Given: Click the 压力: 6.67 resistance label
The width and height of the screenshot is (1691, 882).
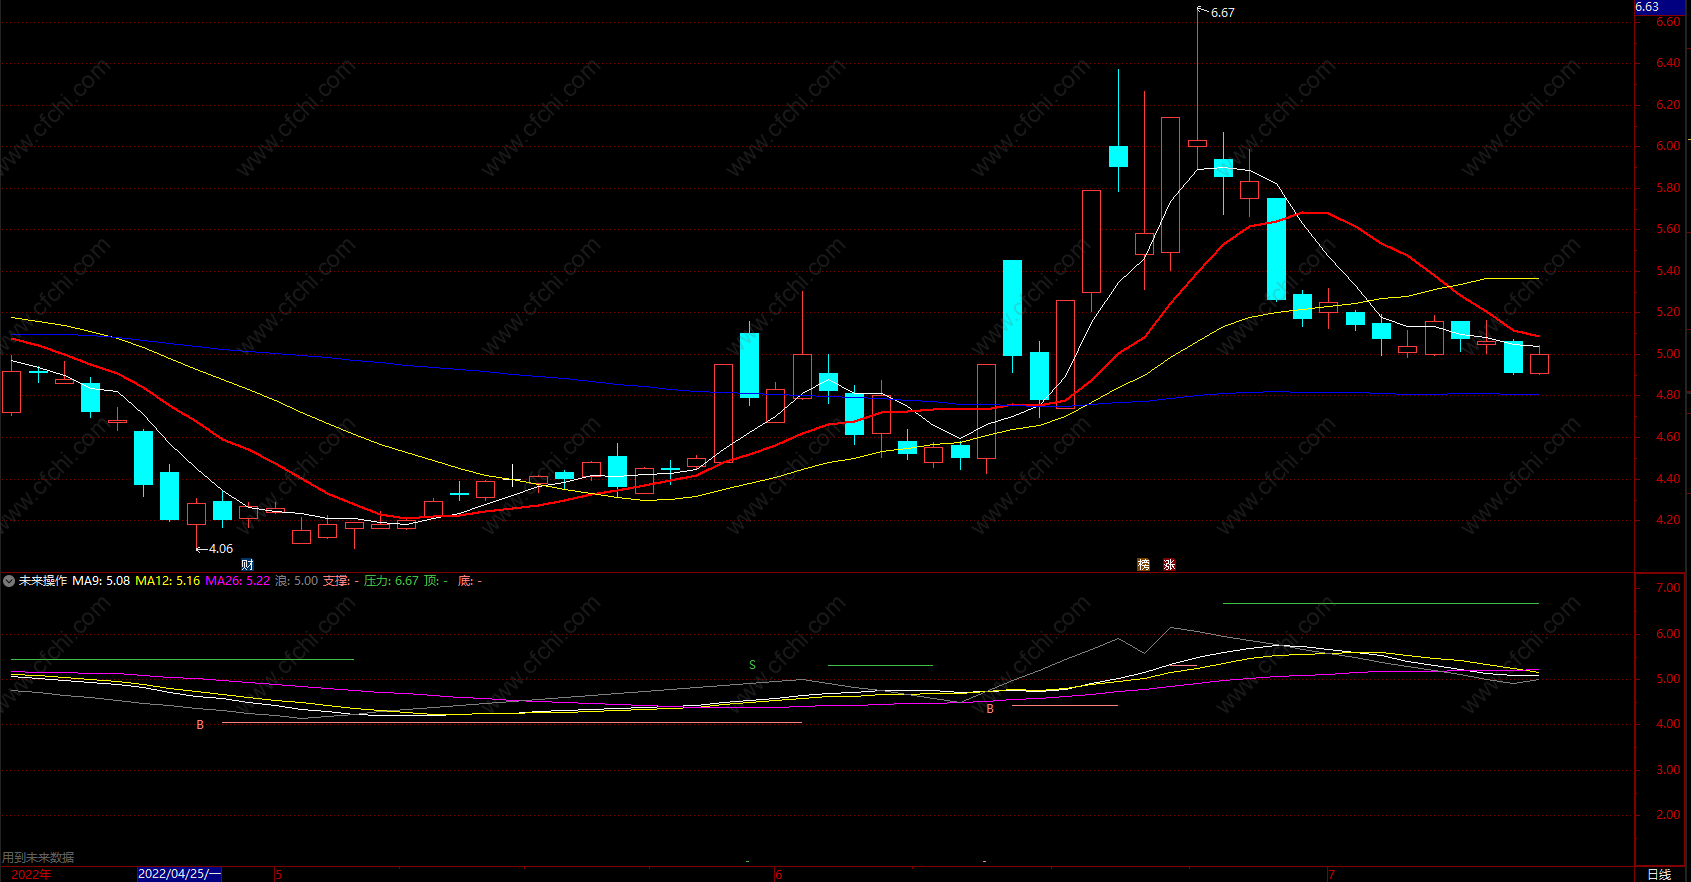Looking at the screenshot, I should (x=391, y=581).
